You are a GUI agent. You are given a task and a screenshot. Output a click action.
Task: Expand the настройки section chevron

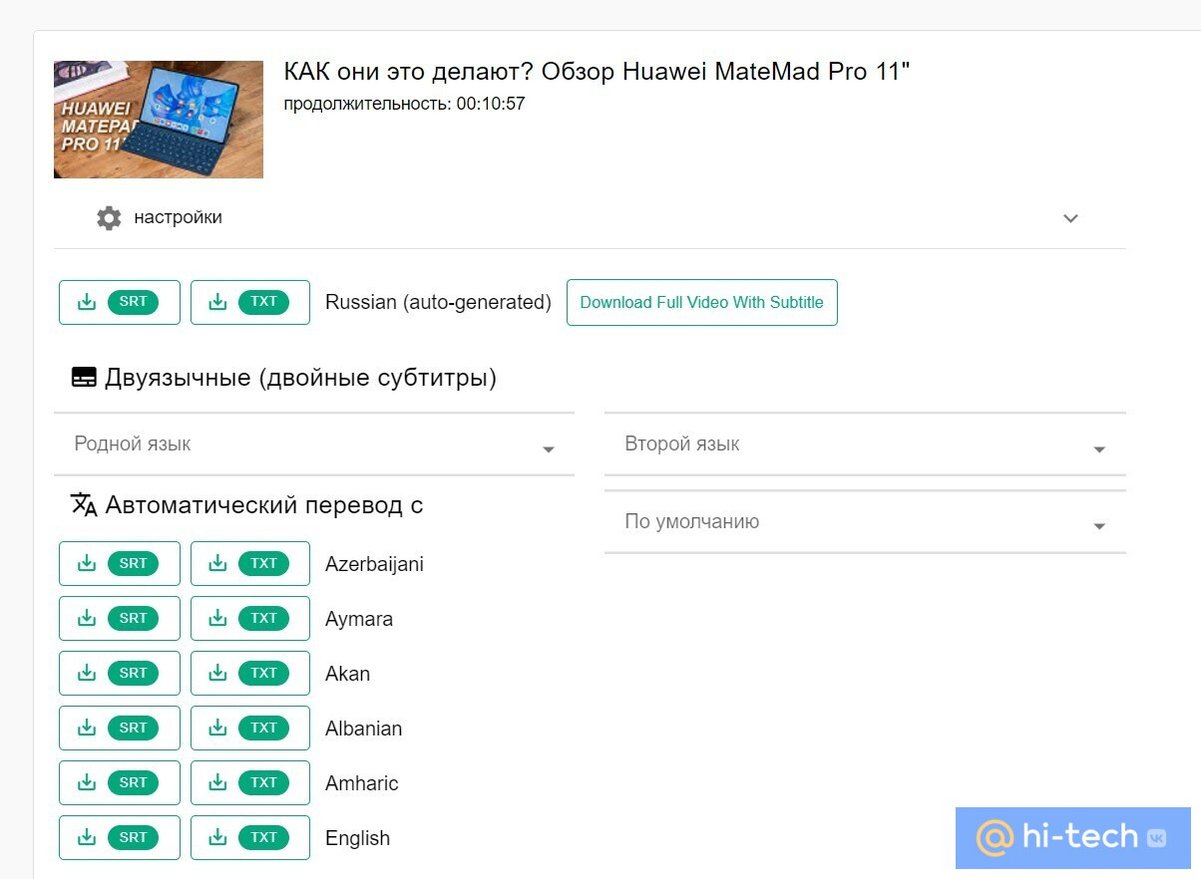point(1070,218)
